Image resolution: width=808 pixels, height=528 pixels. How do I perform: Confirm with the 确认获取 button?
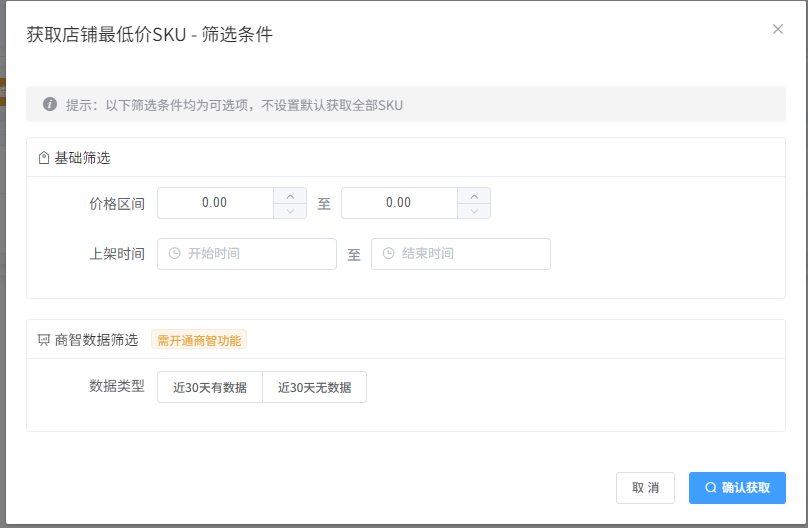point(737,488)
